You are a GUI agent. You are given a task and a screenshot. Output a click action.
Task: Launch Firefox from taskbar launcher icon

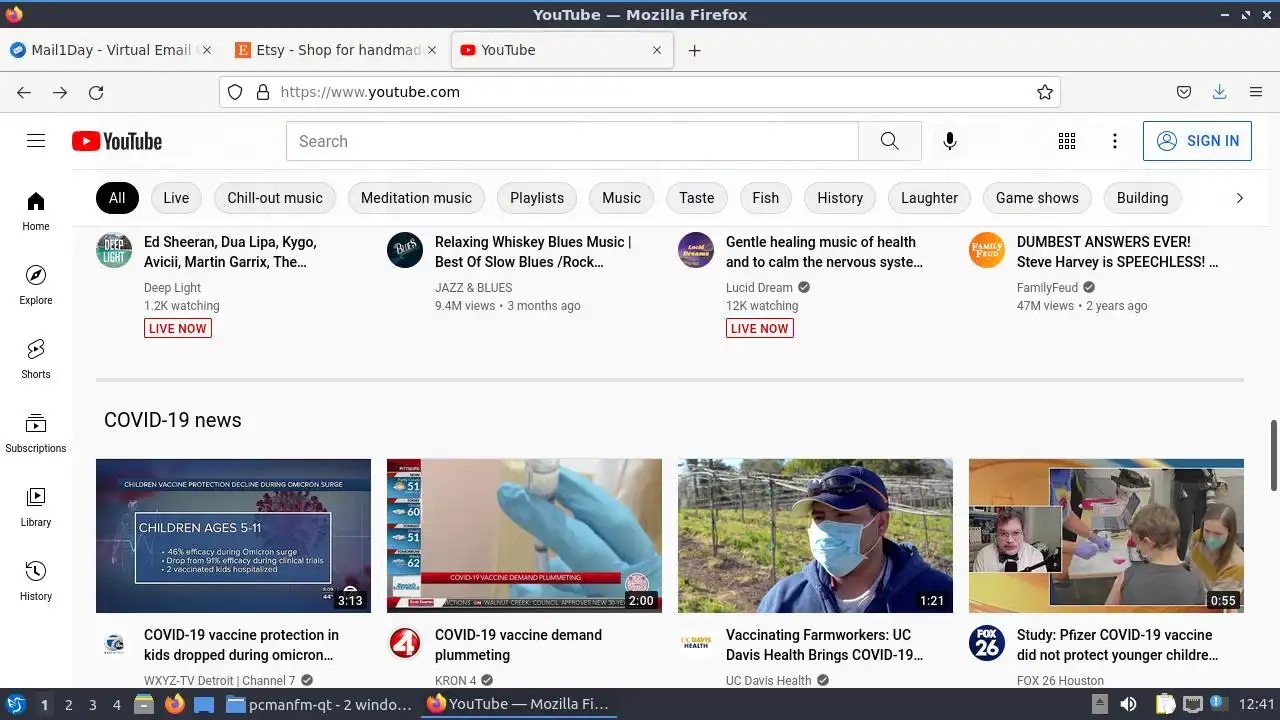[x=175, y=705]
